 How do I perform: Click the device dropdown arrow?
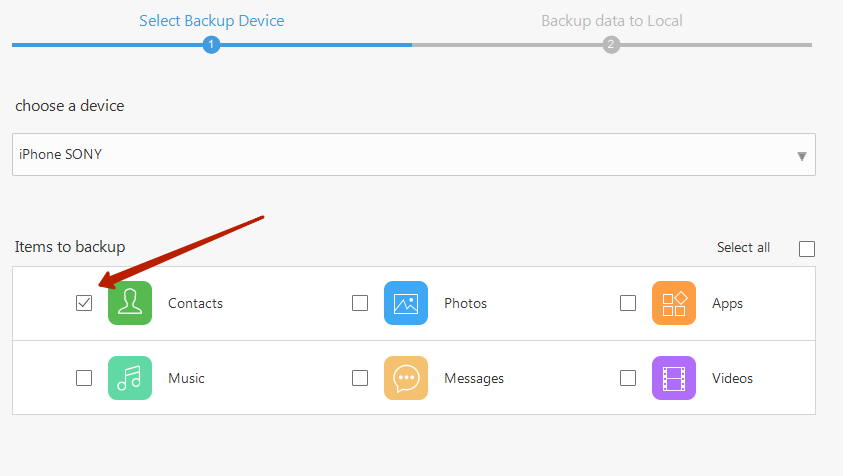coord(801,156)
